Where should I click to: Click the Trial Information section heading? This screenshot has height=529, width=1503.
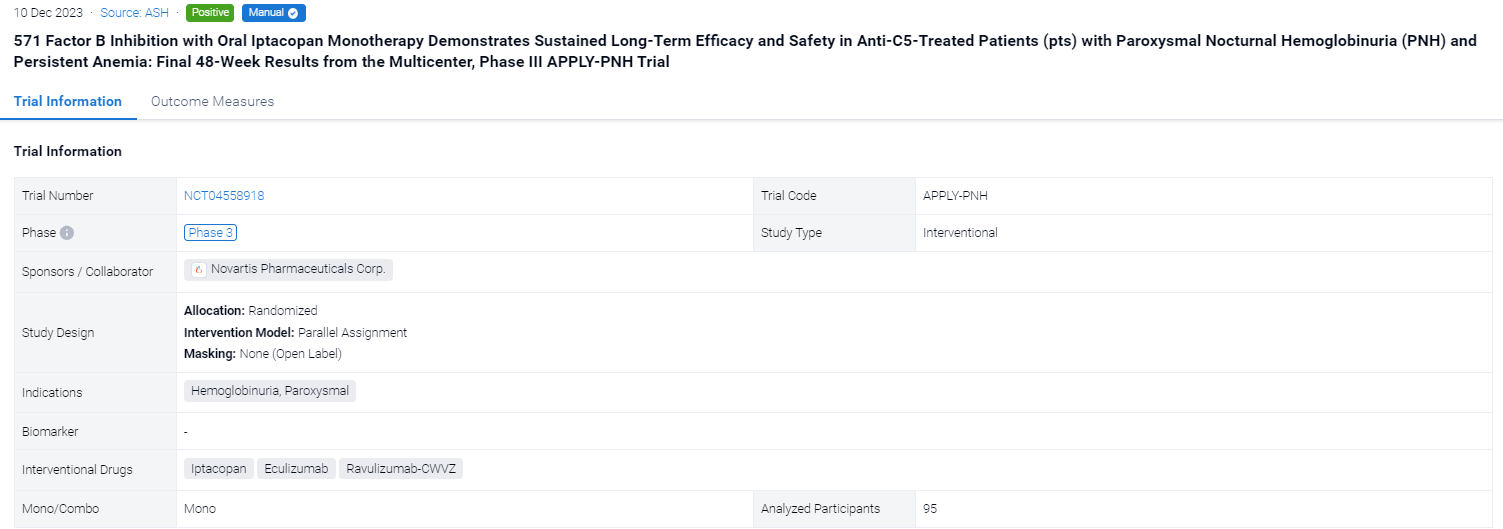[x=68, y=151]
